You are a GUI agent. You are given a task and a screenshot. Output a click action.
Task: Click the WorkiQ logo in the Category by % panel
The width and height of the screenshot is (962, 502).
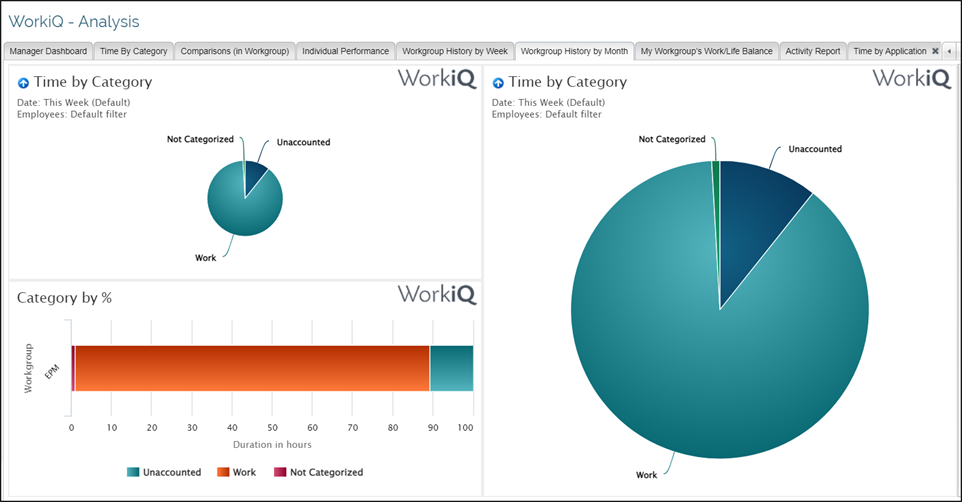pos(437,294)
